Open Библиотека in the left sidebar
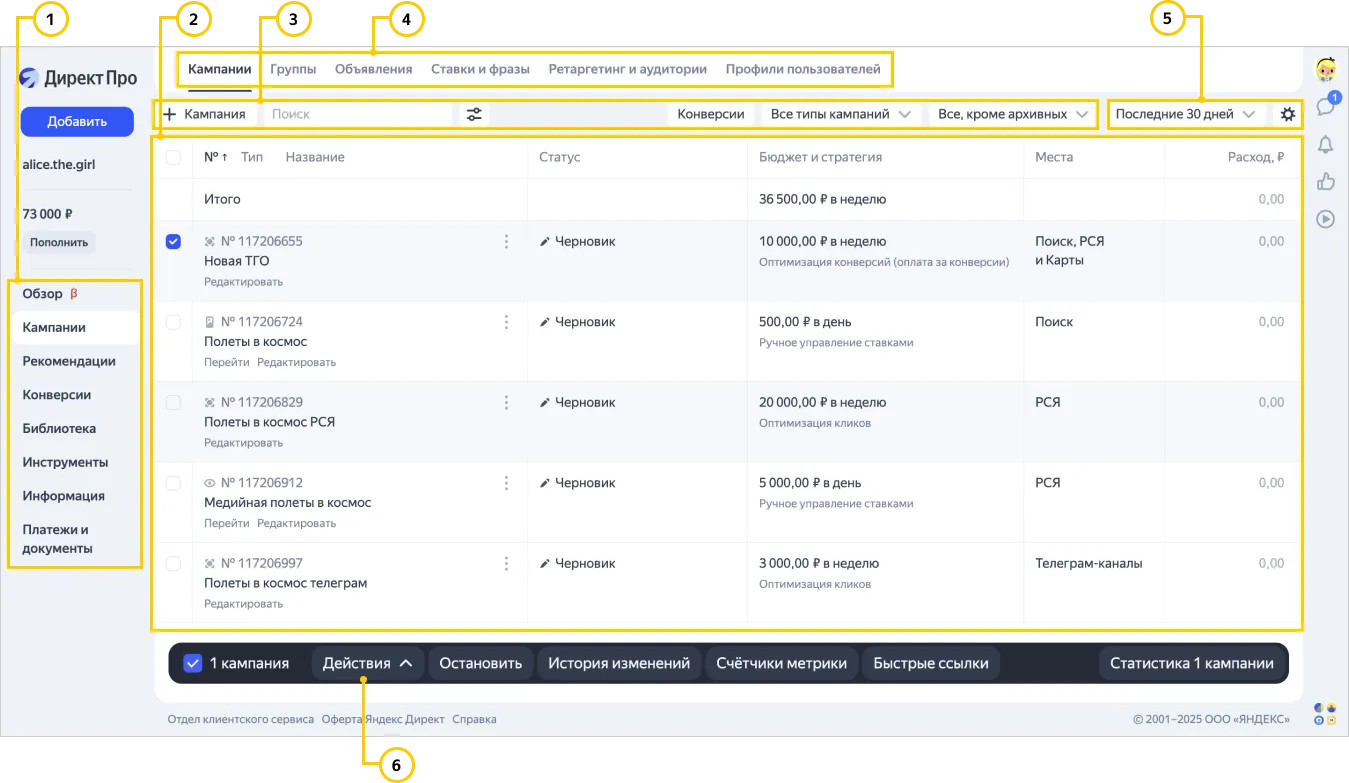The width and height of the screenshot is (1349, 783). [59, 428]
